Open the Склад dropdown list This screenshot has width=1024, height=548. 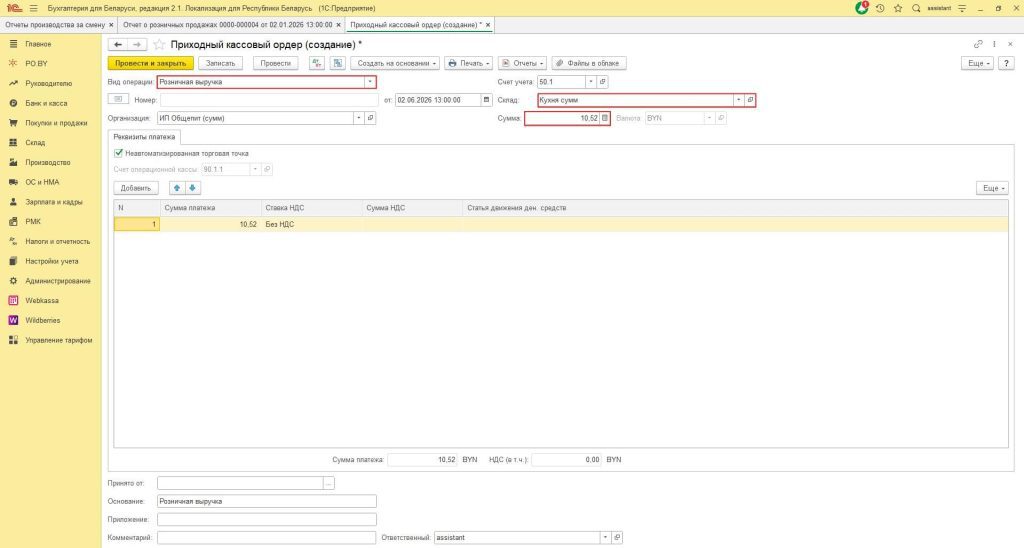click(x=739, y=100)
